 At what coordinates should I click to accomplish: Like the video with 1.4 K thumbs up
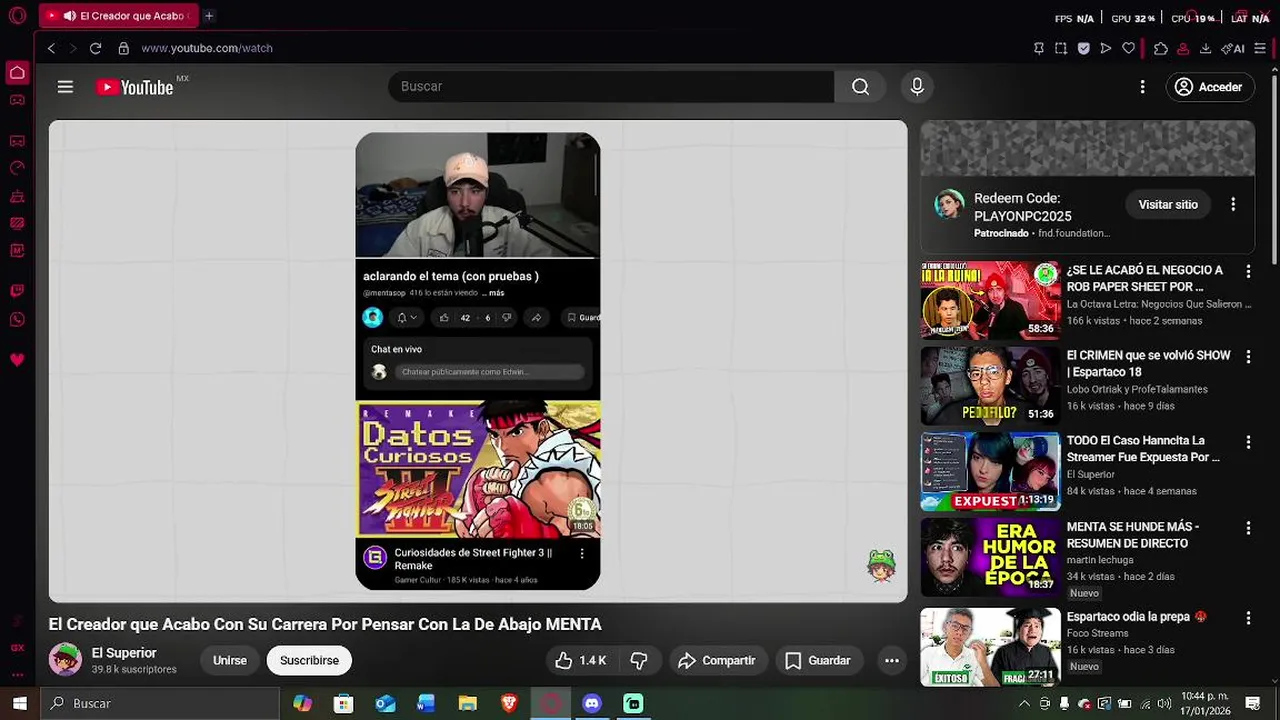(581, 660)
